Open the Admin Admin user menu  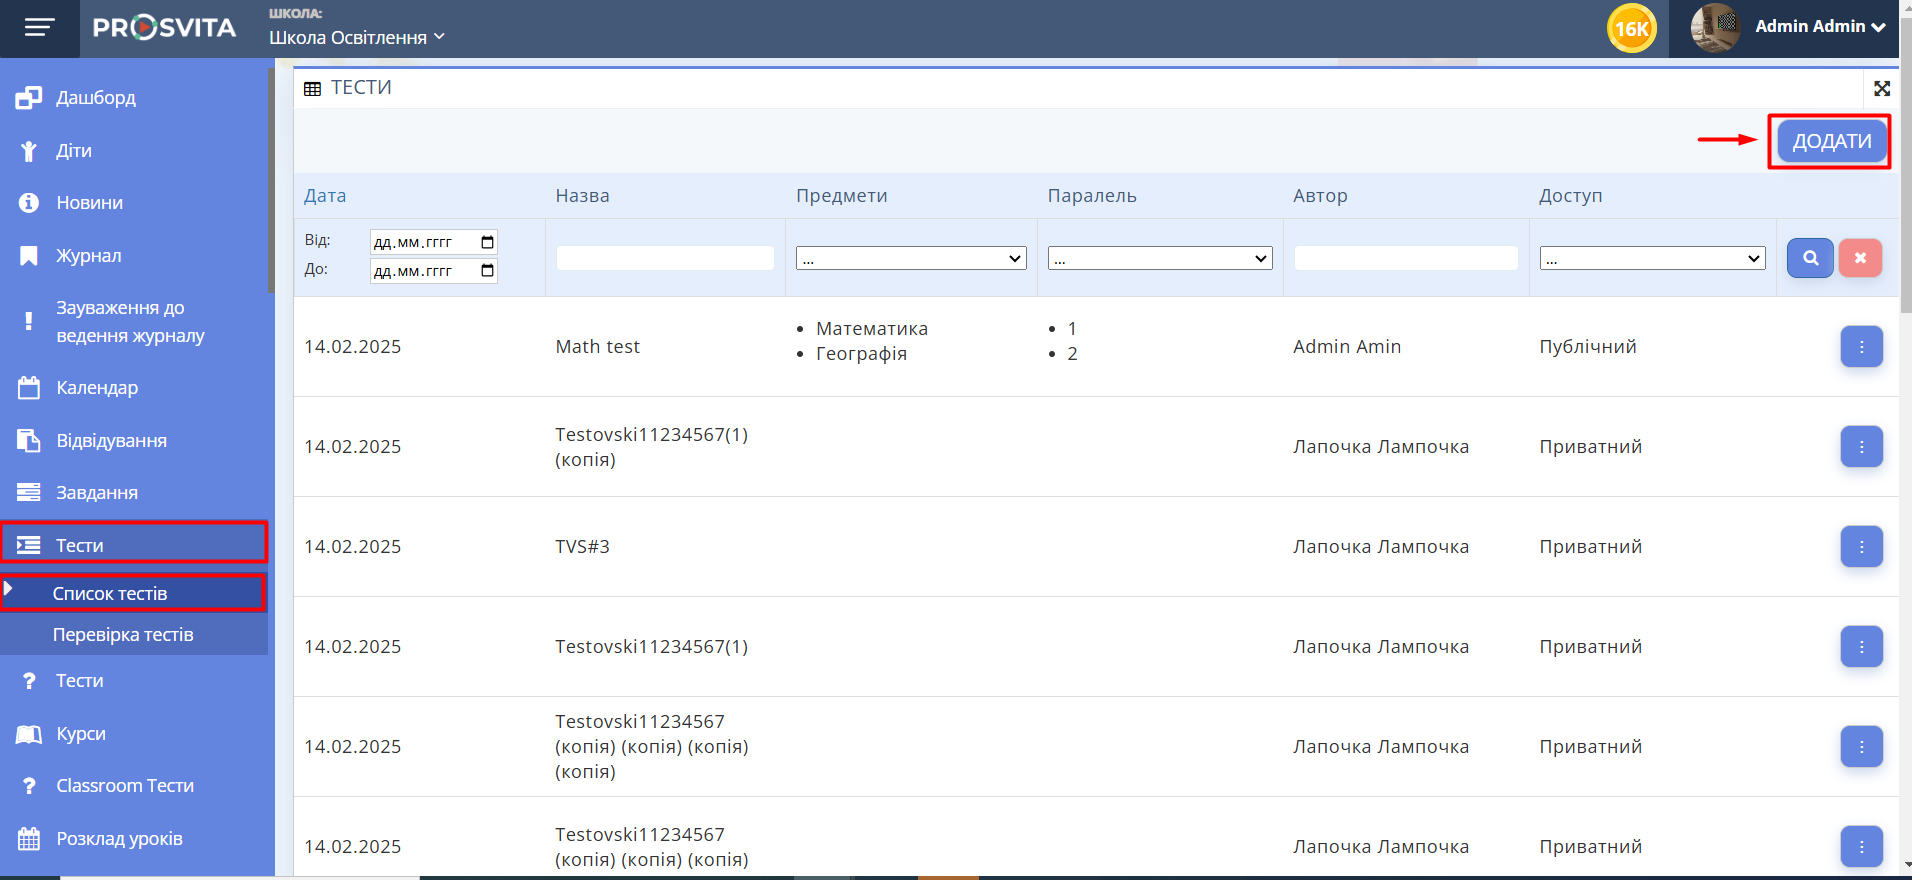1818,27
